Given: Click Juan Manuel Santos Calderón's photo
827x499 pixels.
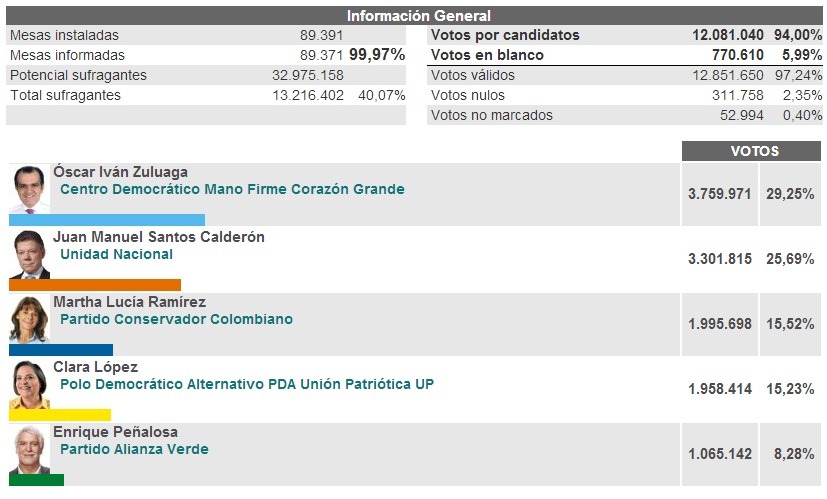Looking at the screenshot, I should pos(30,254).
